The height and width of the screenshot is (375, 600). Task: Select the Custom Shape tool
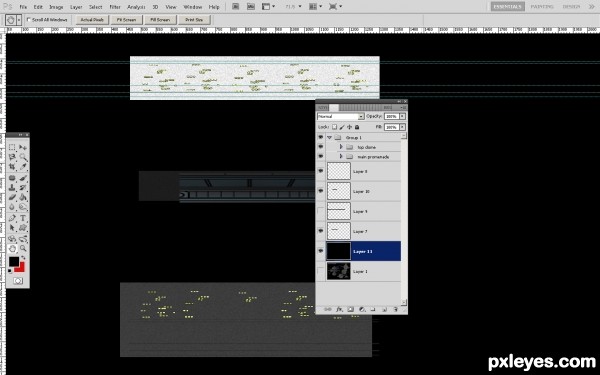[x=23, y=228]
